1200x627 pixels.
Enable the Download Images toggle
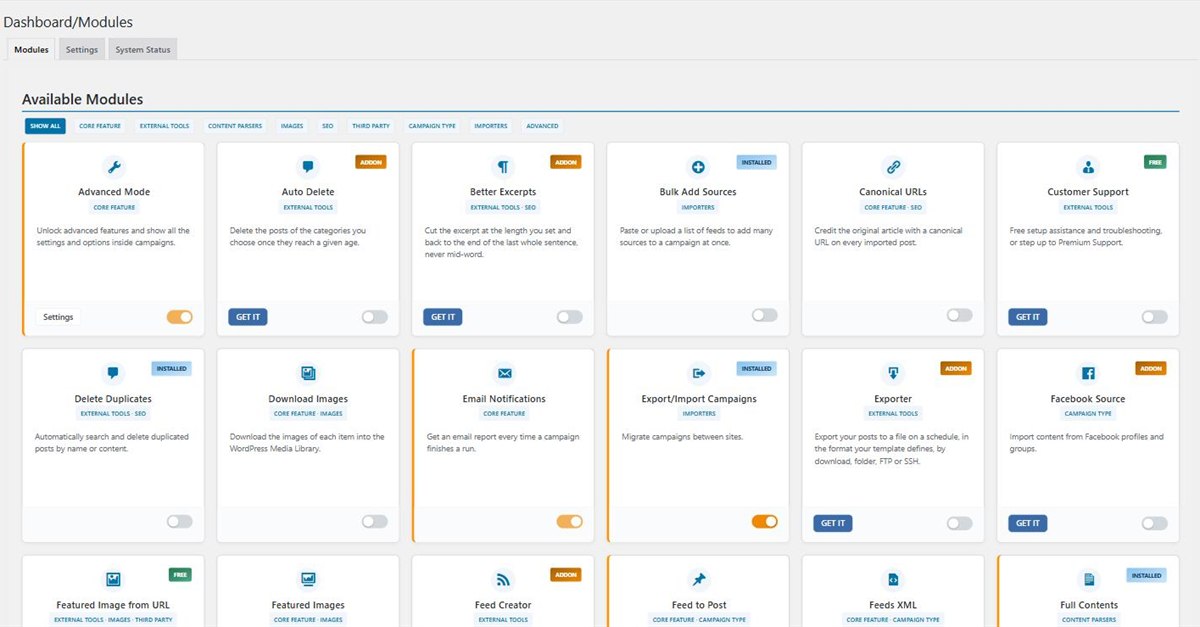click(374, 521)
